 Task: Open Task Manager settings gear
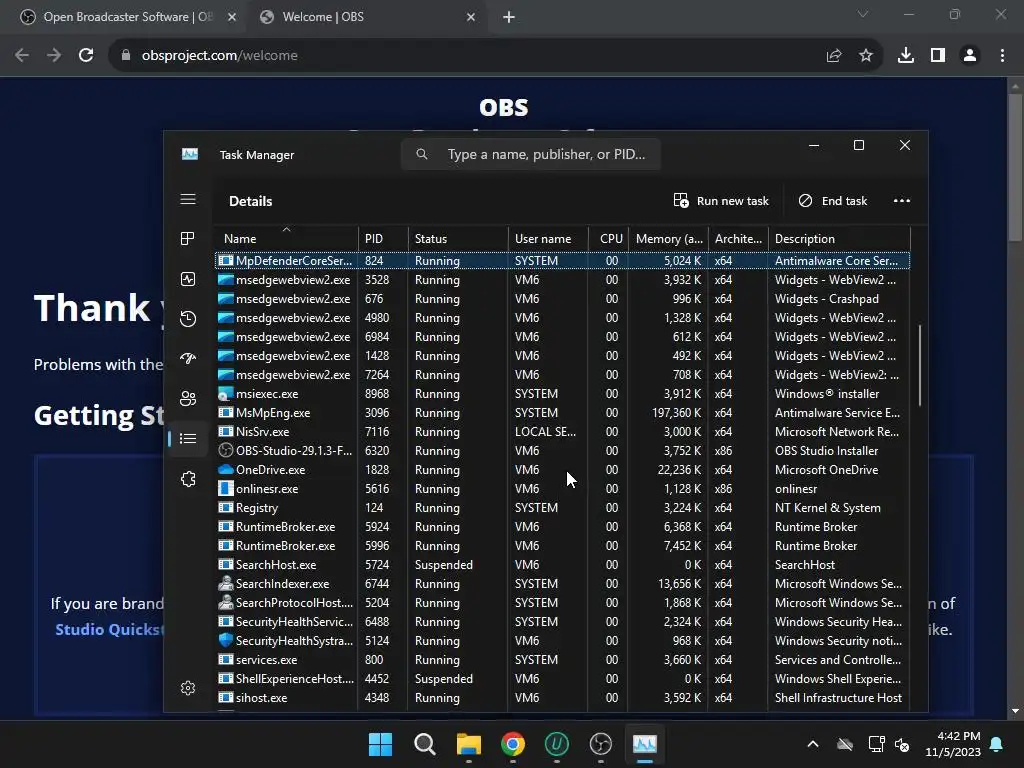point(188,688)
